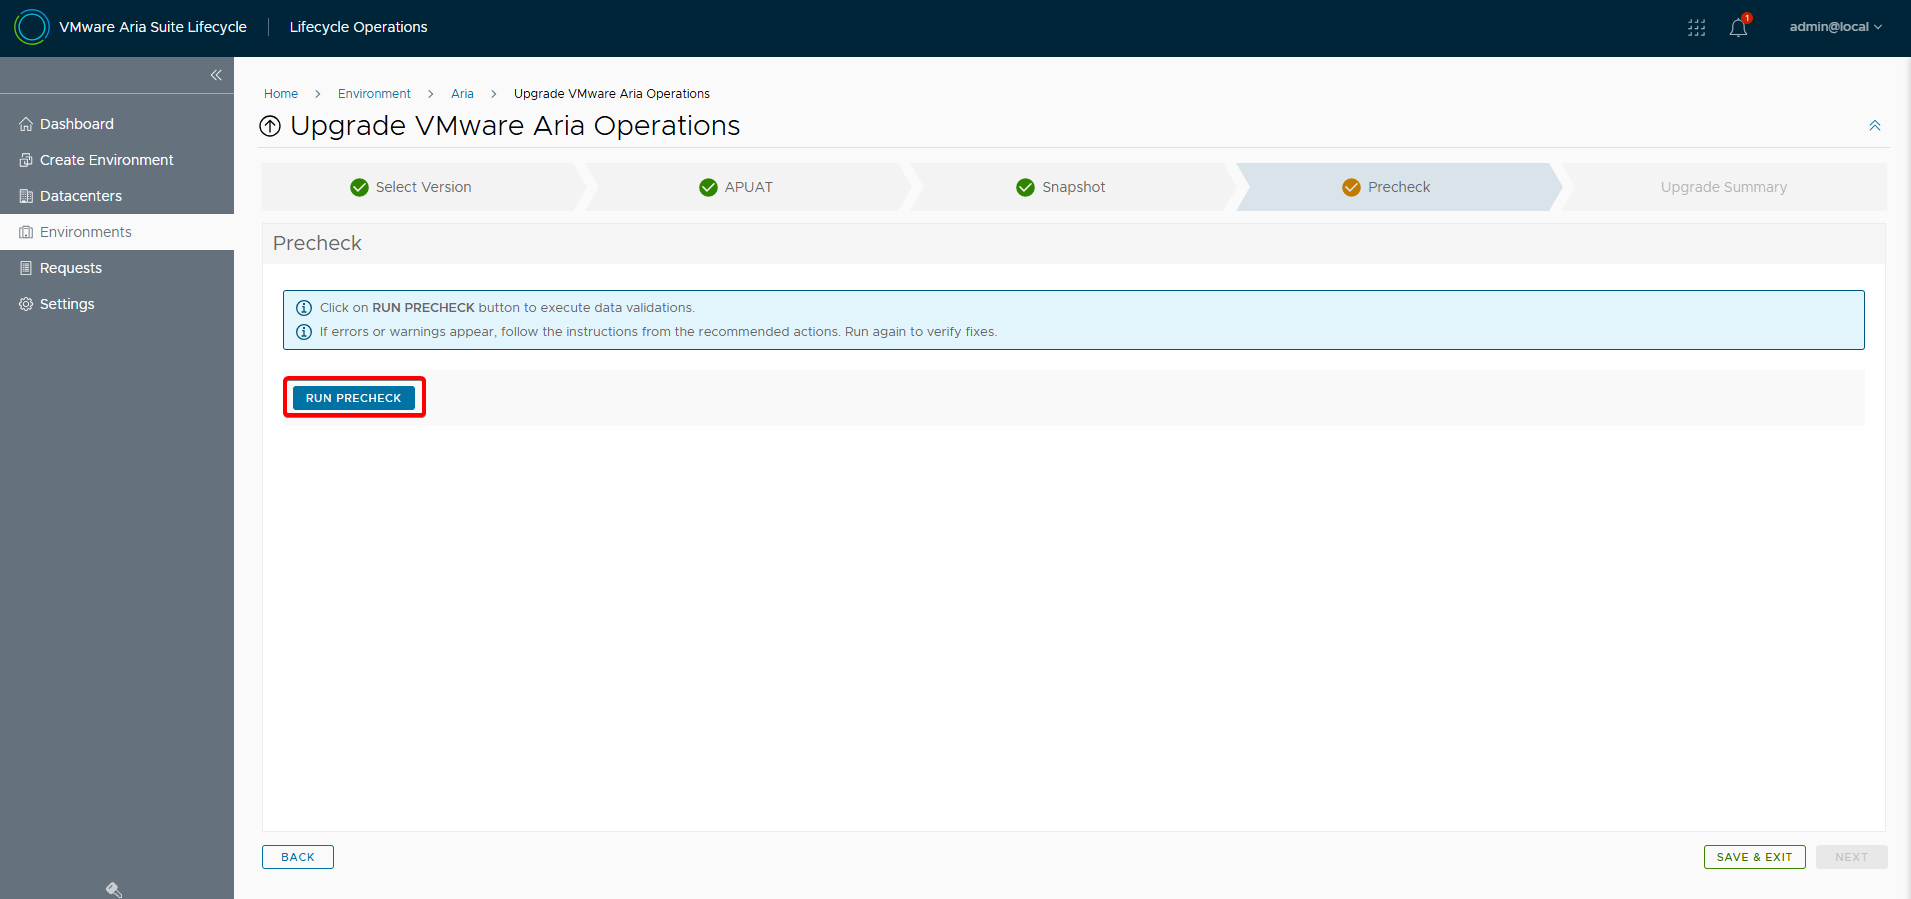
Task: Go to the Snapshot step
Action: click(1072, 187)
